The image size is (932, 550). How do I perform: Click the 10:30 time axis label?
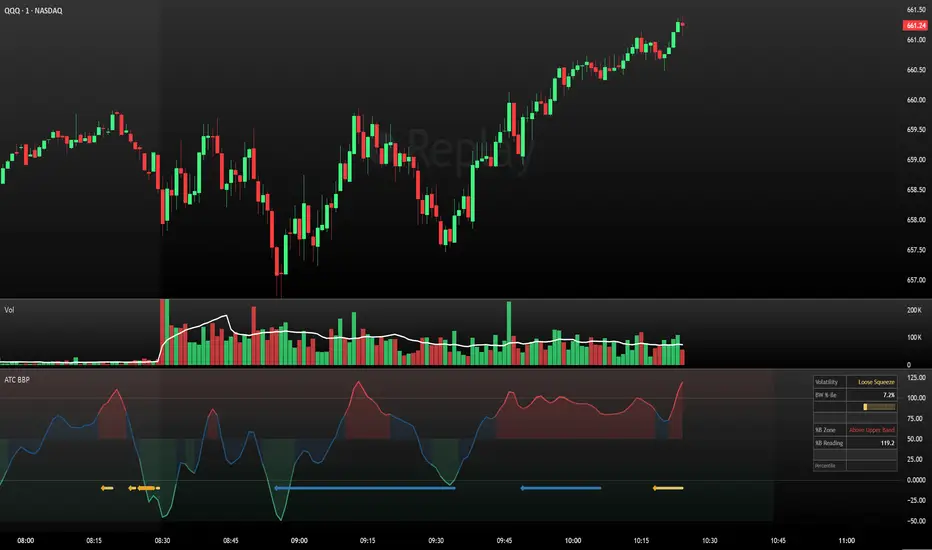(x=710, y=540)
